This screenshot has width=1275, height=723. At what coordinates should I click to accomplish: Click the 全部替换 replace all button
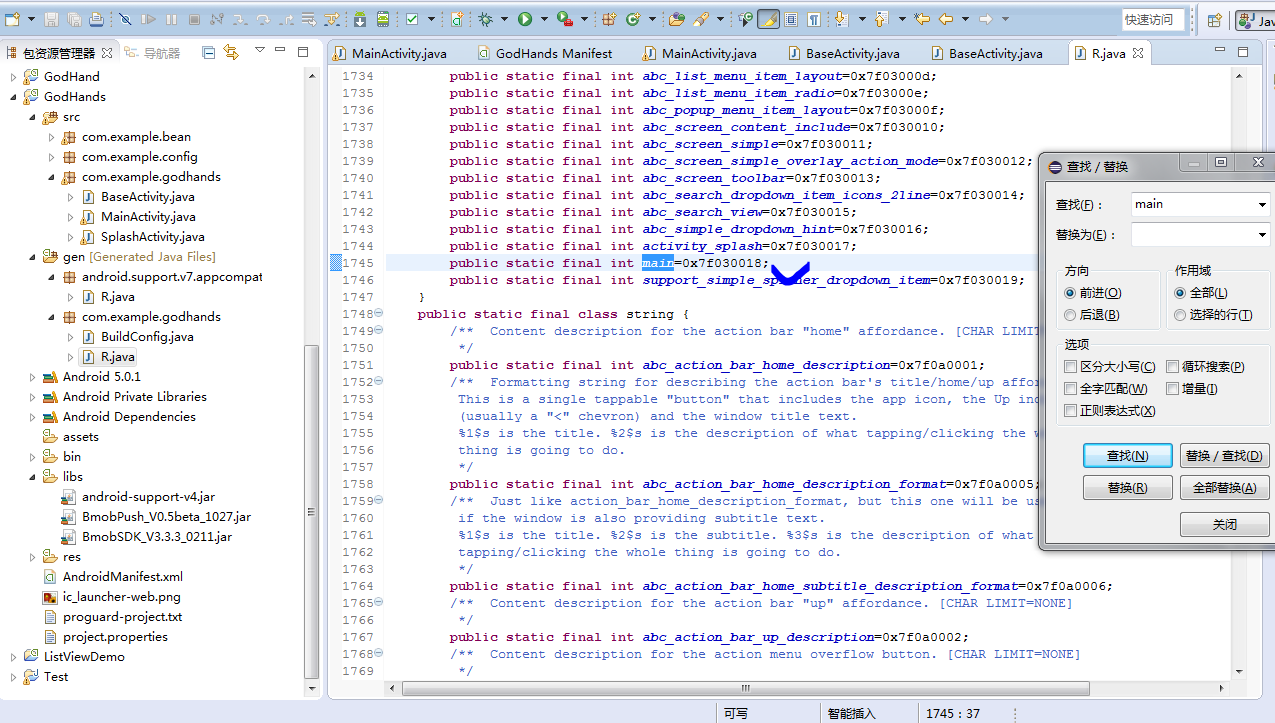(x=1224, y=488)
